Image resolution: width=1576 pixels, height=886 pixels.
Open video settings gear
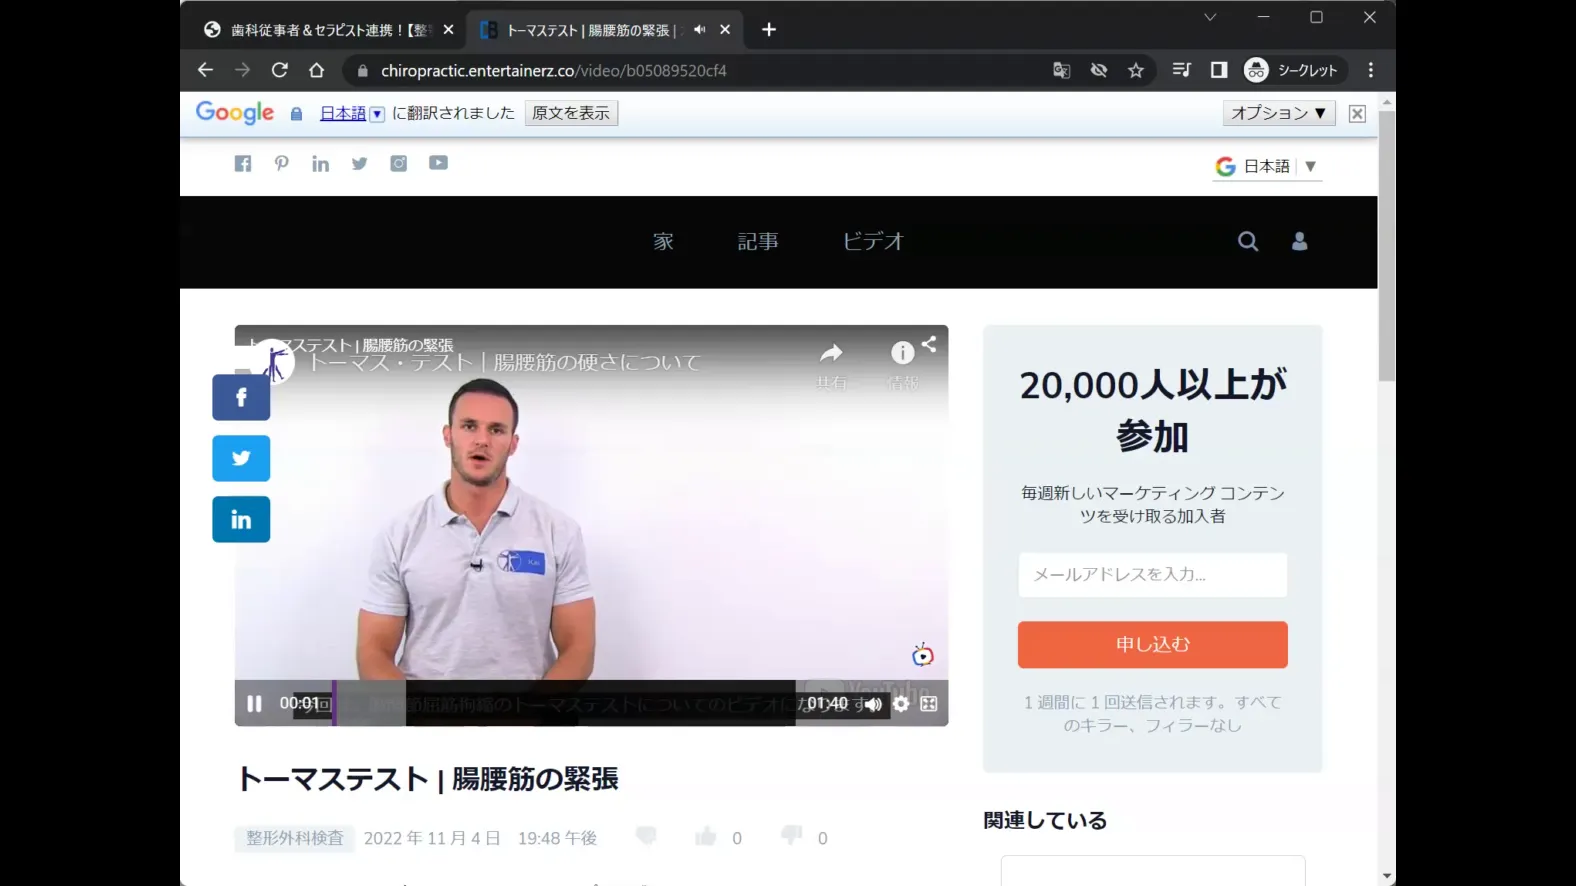coord(901,704)
